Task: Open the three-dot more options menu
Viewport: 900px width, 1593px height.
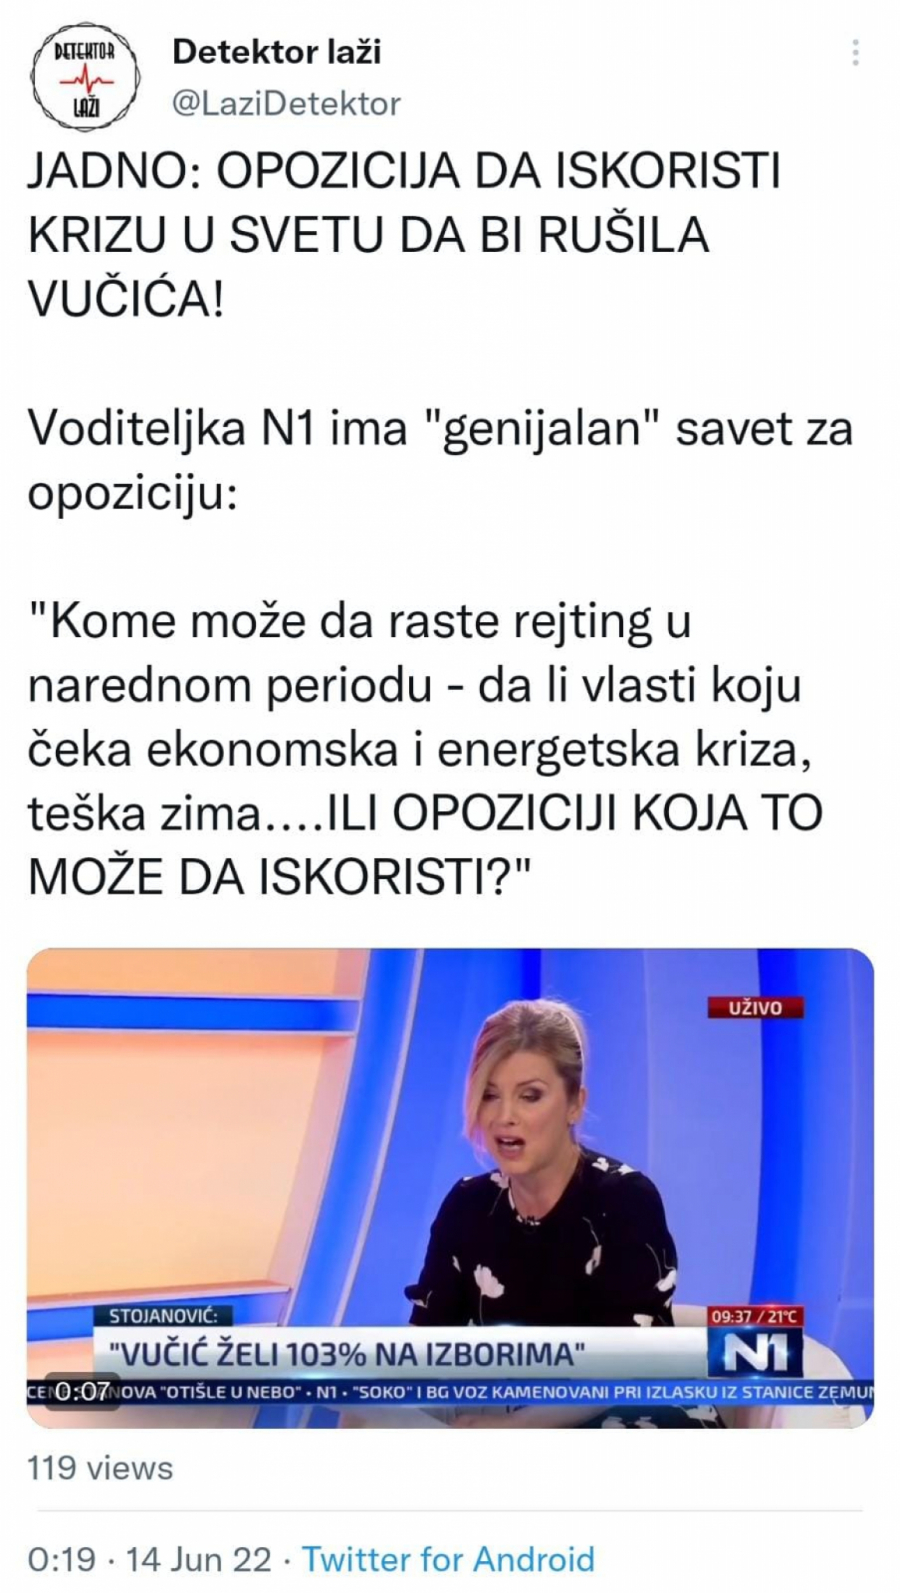Action: tap(855, 52)
